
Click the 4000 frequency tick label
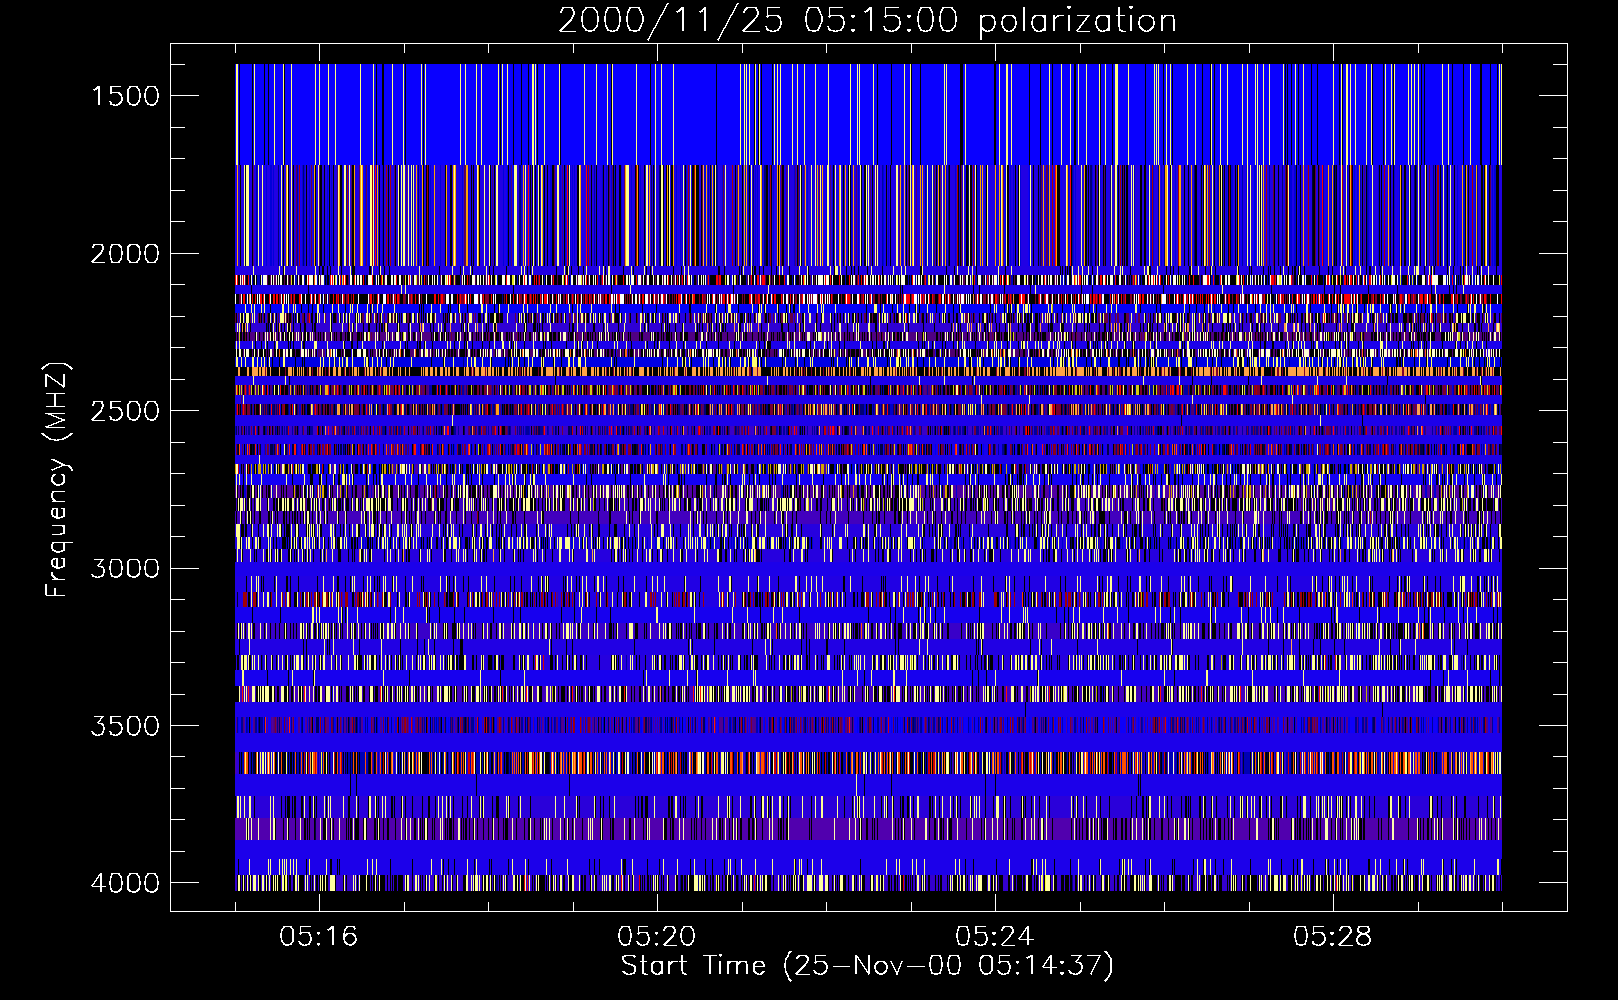[125, 883]
